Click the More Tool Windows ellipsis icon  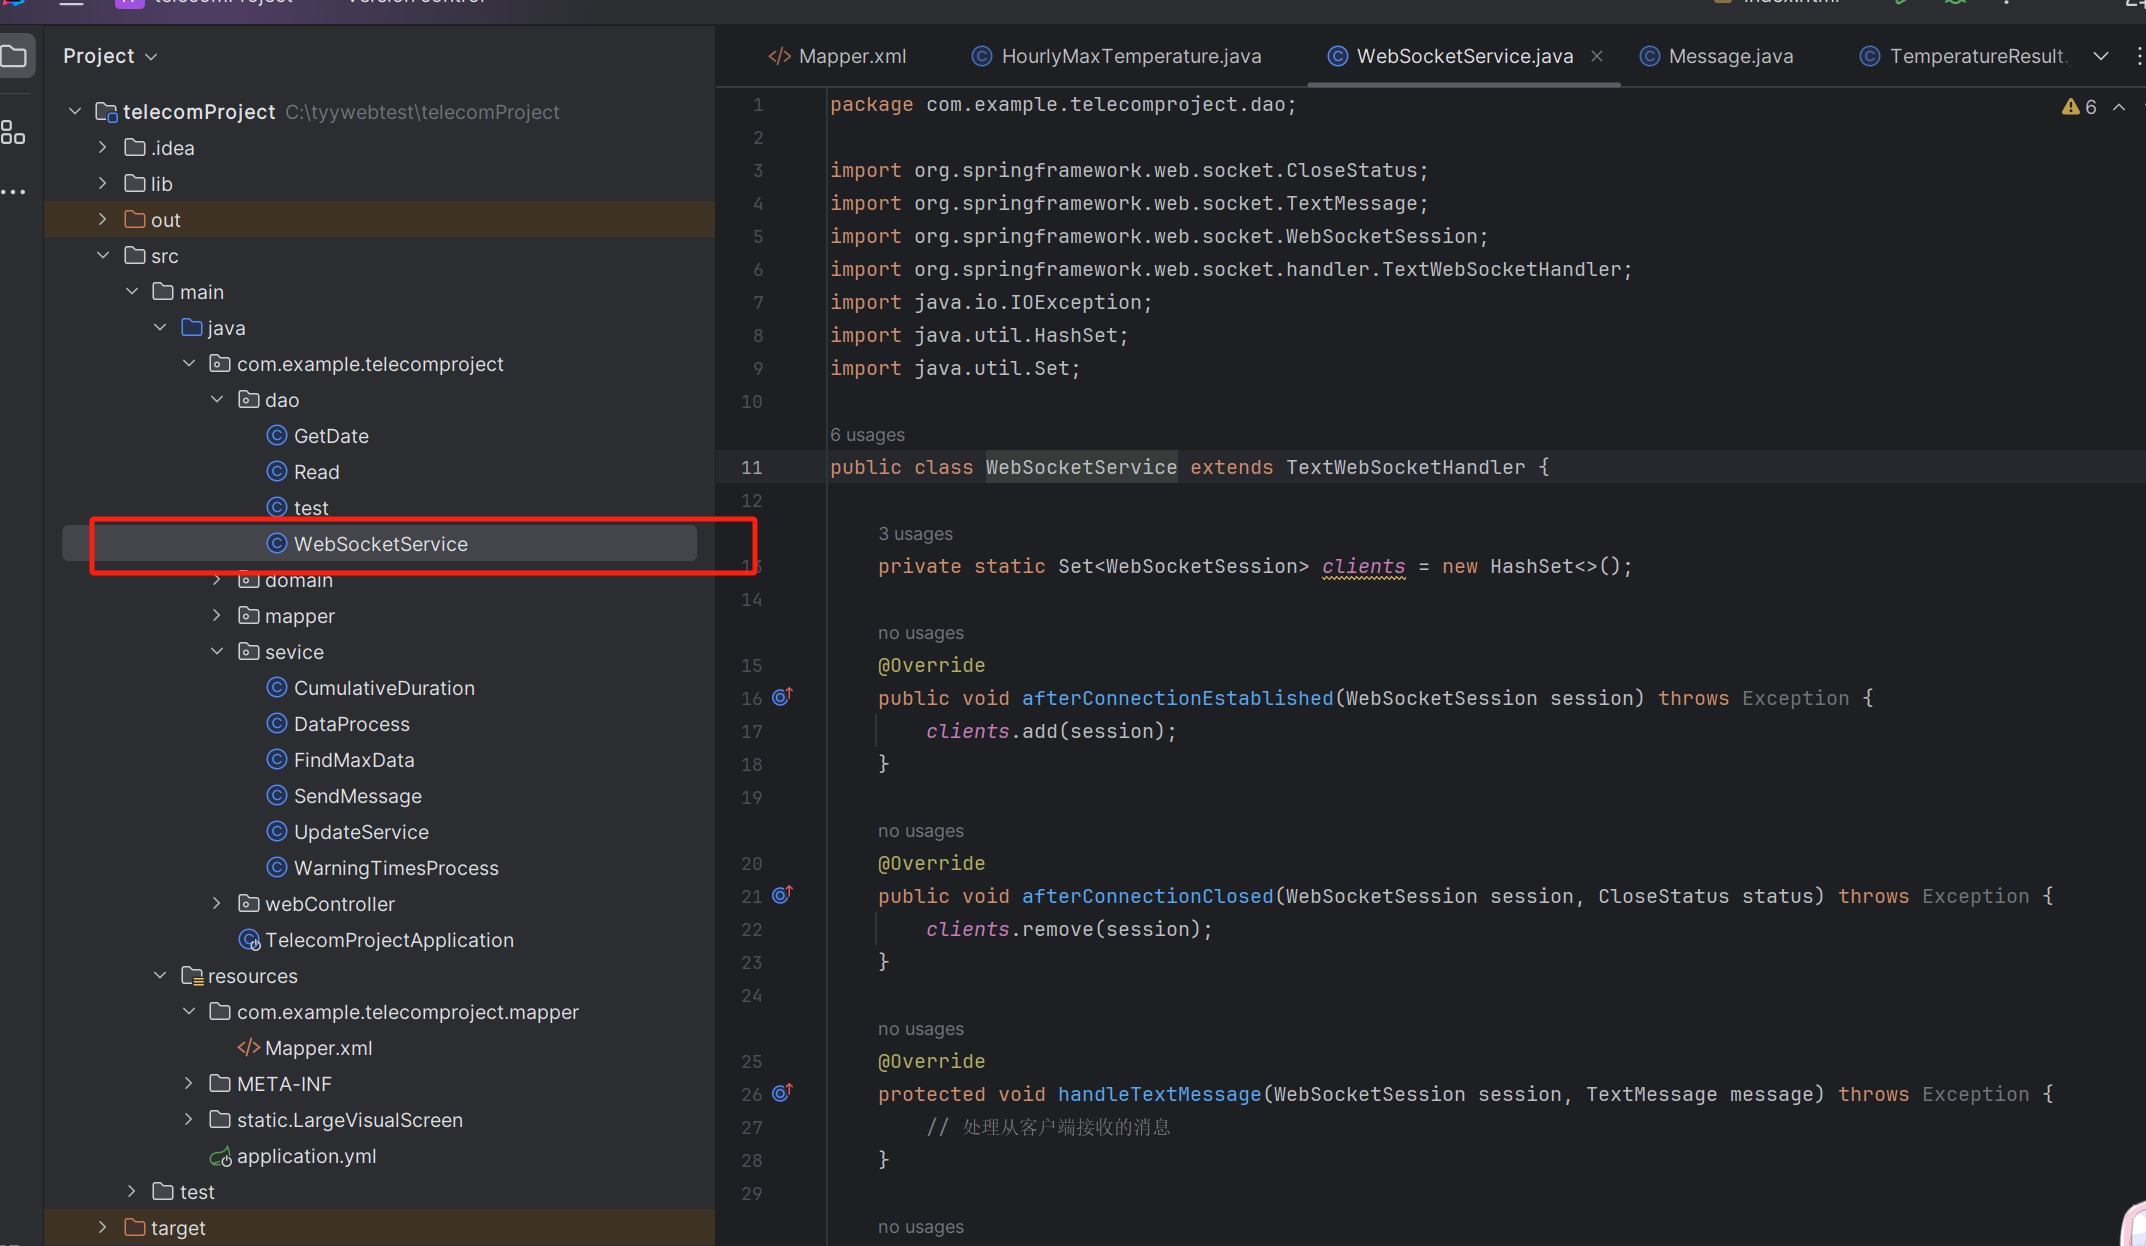tap(14, 191)
